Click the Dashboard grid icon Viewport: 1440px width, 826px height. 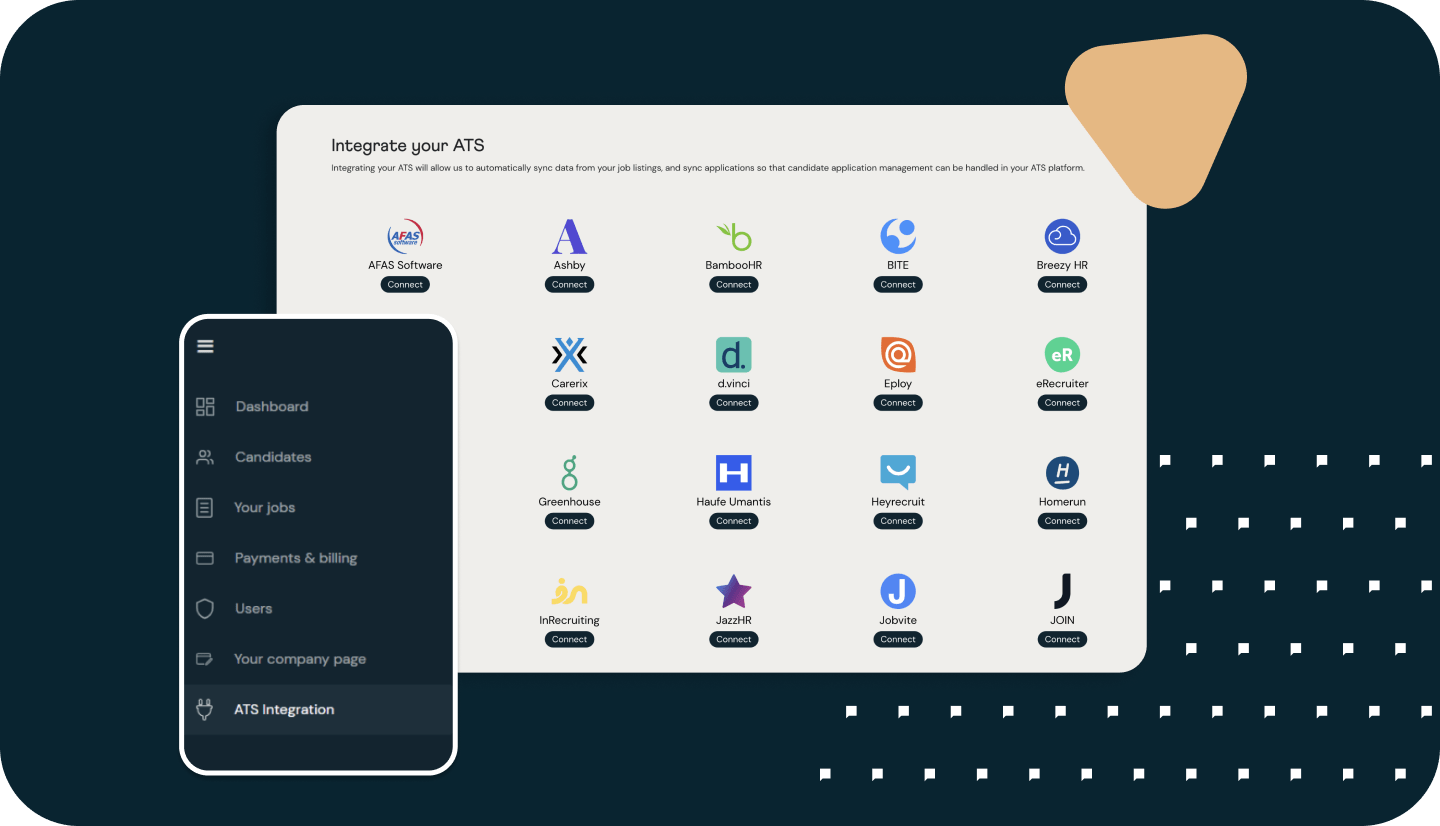point(205,406)
